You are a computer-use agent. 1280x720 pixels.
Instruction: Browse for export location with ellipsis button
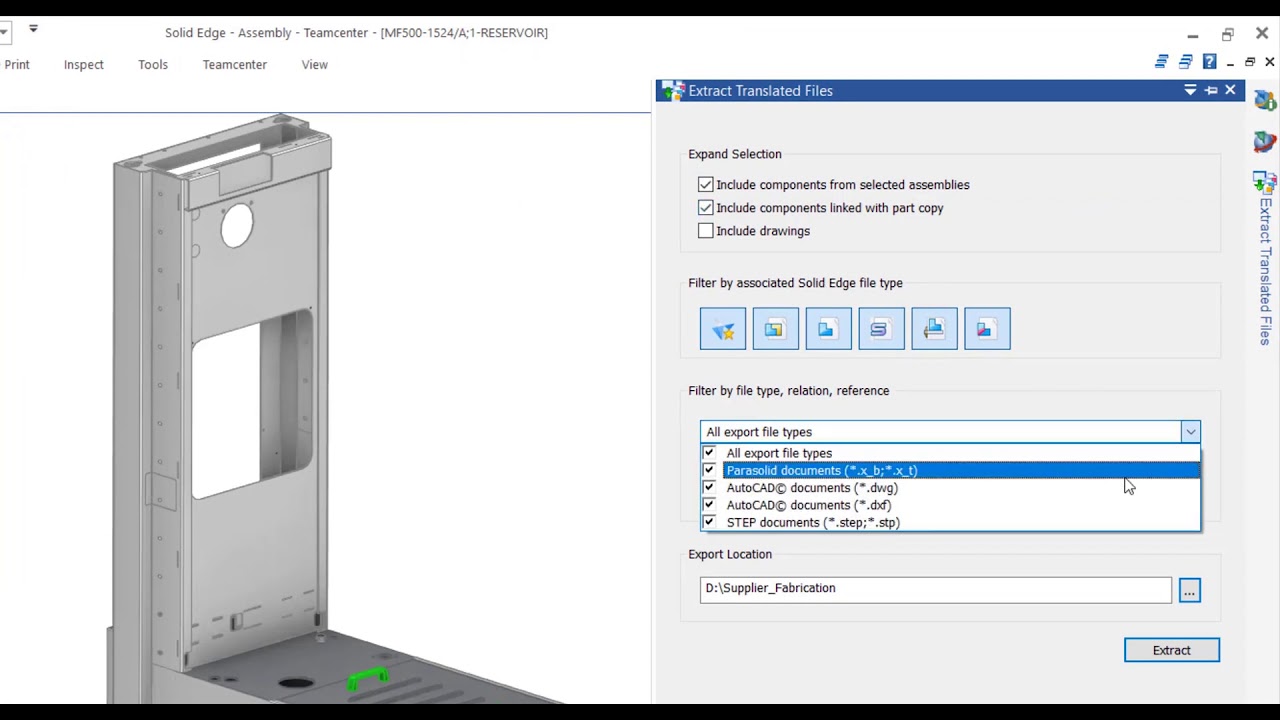[1189, 591]
